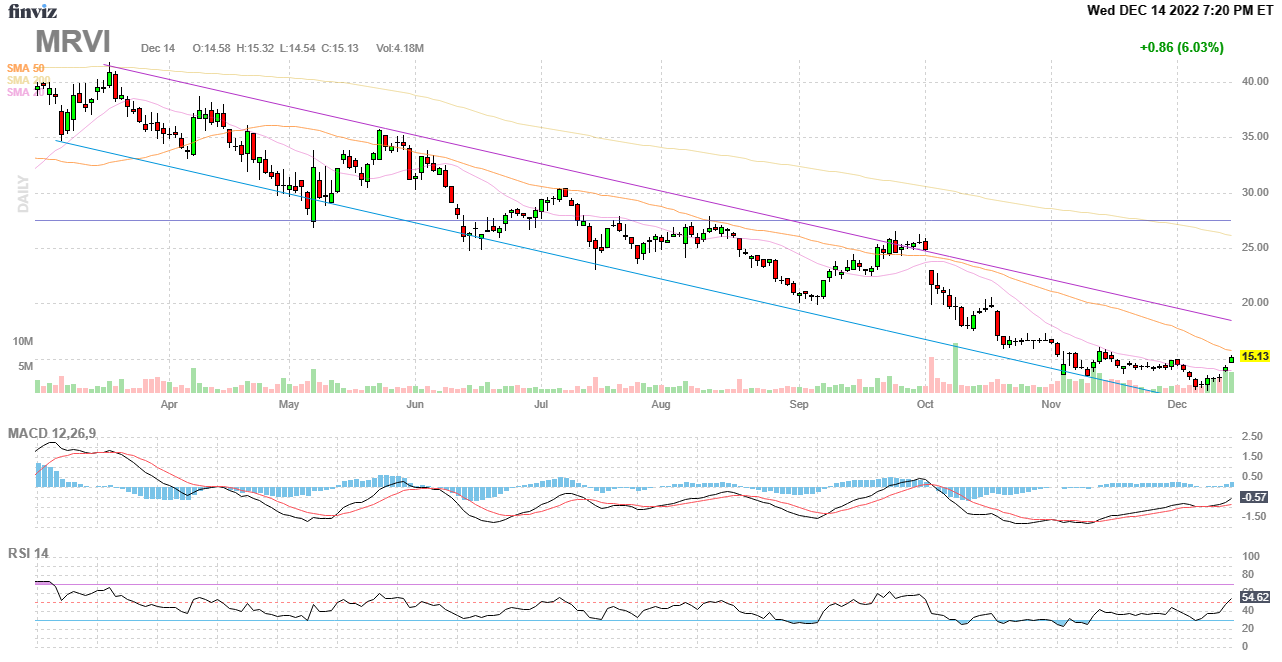This screenshot has height=662, width=1282.
Task: Click the RSI 14 indicator label
Action: [28, 553]
